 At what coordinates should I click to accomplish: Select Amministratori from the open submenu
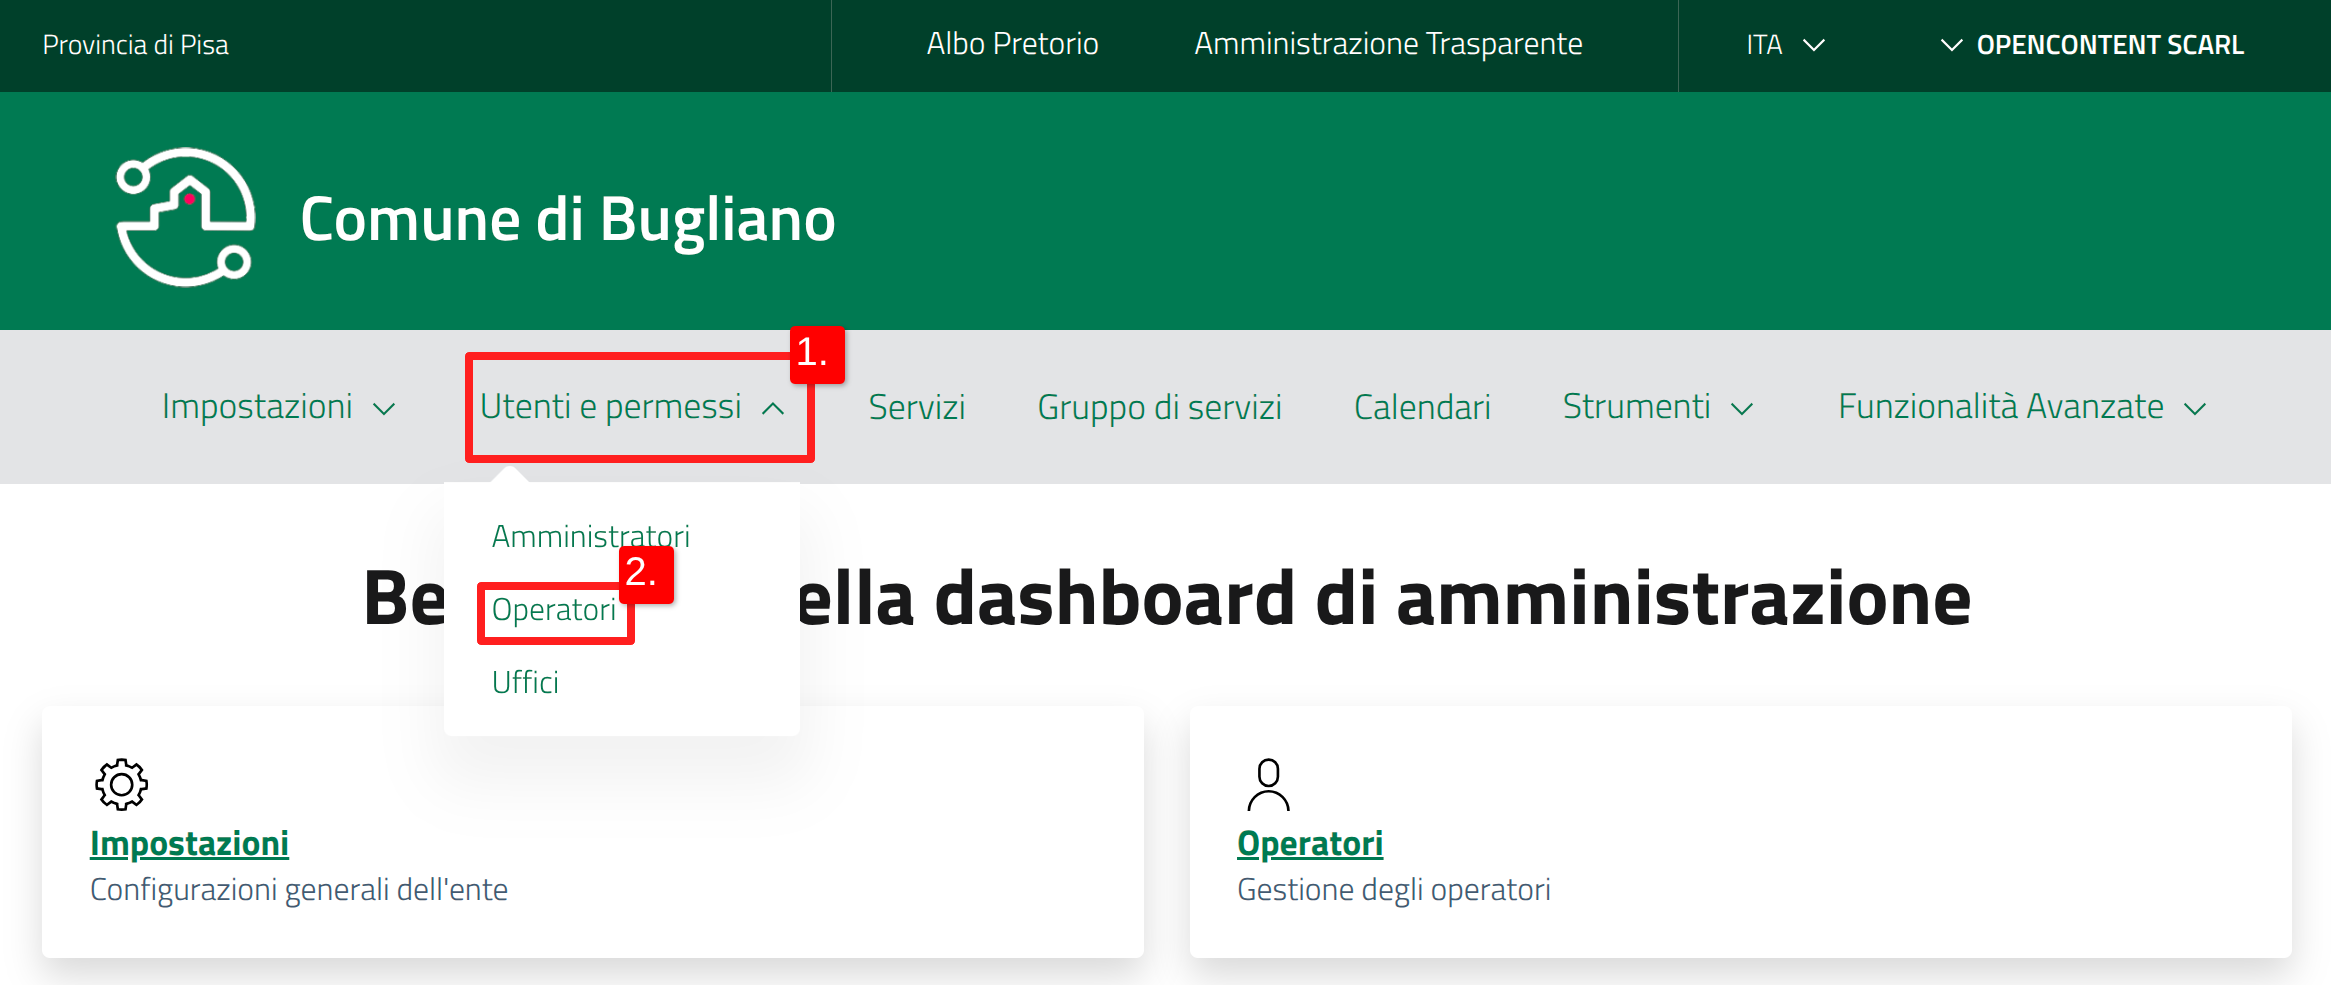[590, 537]
